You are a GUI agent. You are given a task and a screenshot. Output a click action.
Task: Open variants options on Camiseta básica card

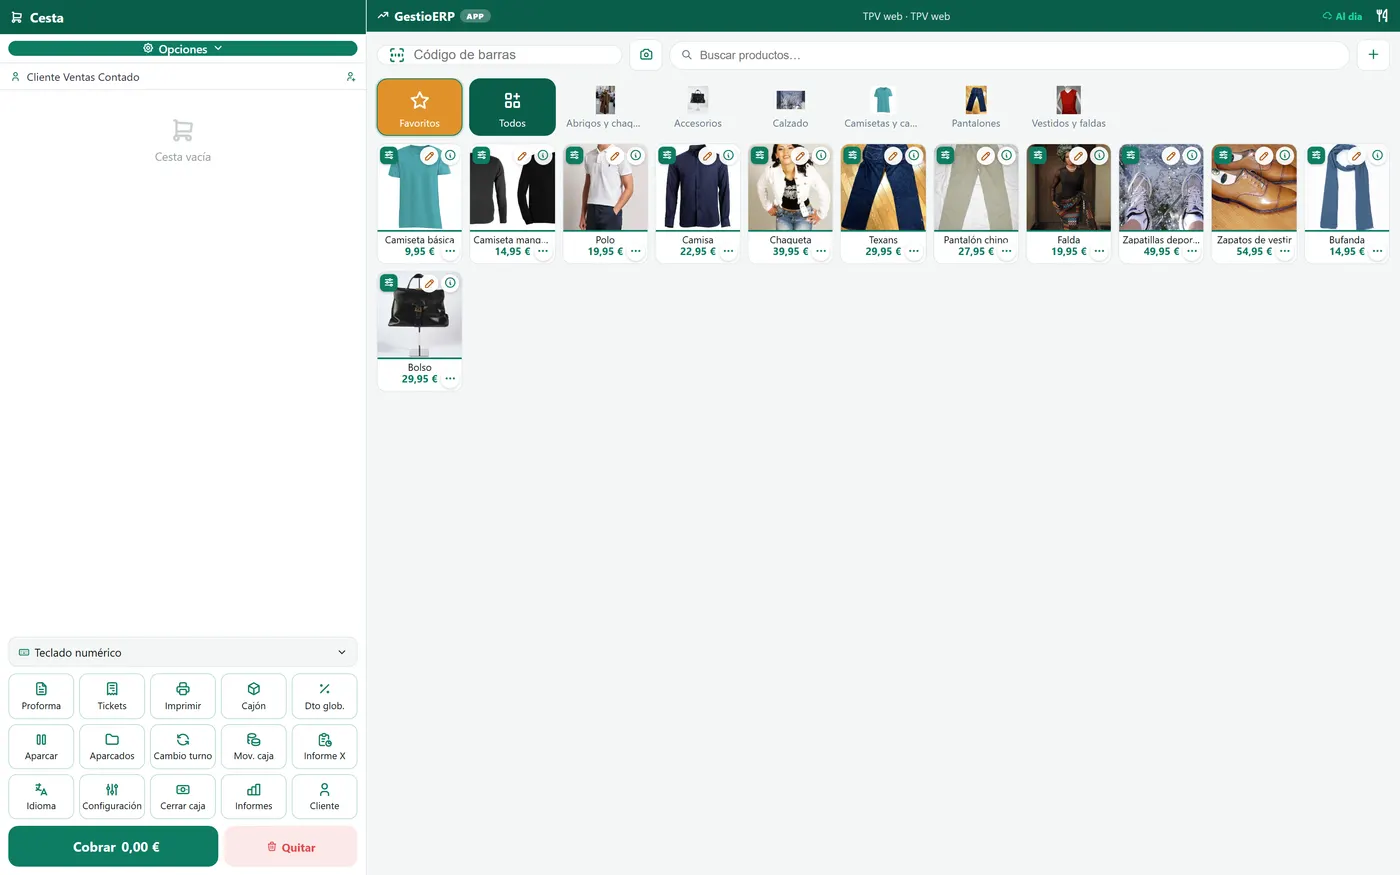tap(389, 155)
